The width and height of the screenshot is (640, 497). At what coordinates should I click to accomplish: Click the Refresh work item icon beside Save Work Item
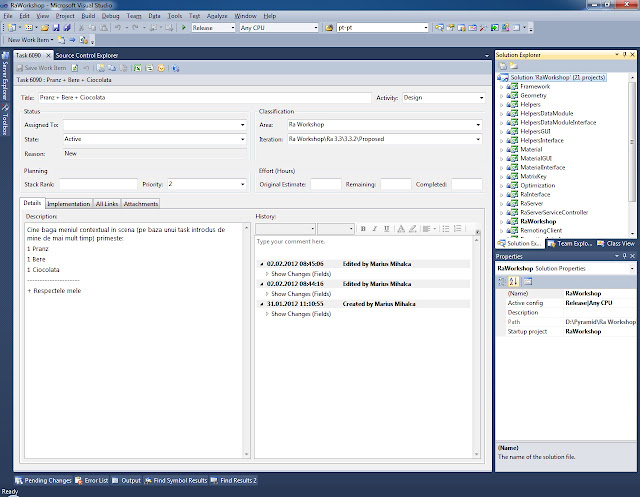[75, 68]
